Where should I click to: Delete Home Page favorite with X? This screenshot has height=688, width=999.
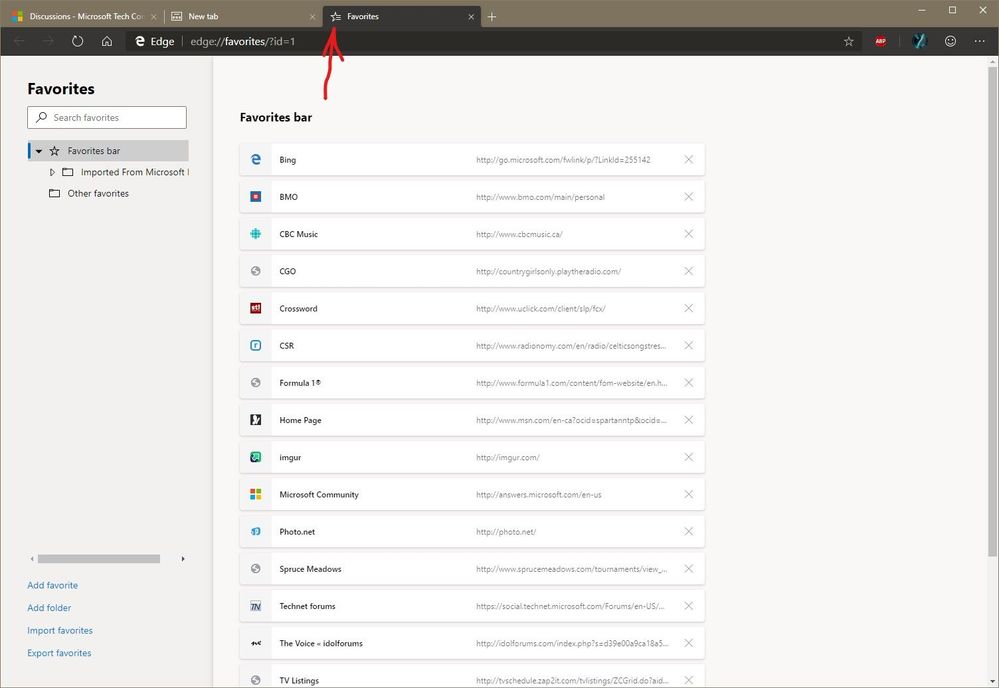689,420
